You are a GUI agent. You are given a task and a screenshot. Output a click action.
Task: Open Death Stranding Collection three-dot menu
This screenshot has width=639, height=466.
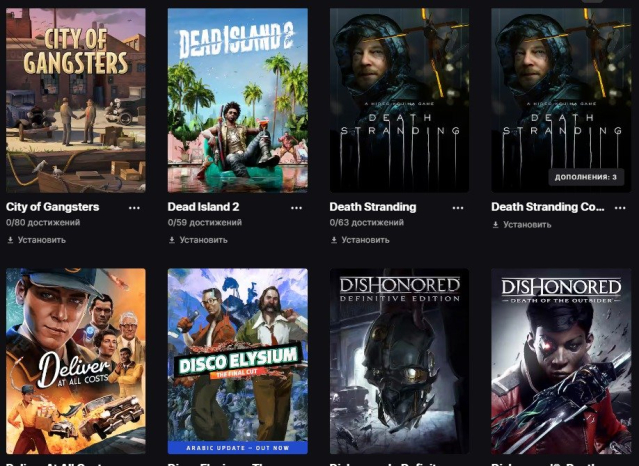pos(620,208)
